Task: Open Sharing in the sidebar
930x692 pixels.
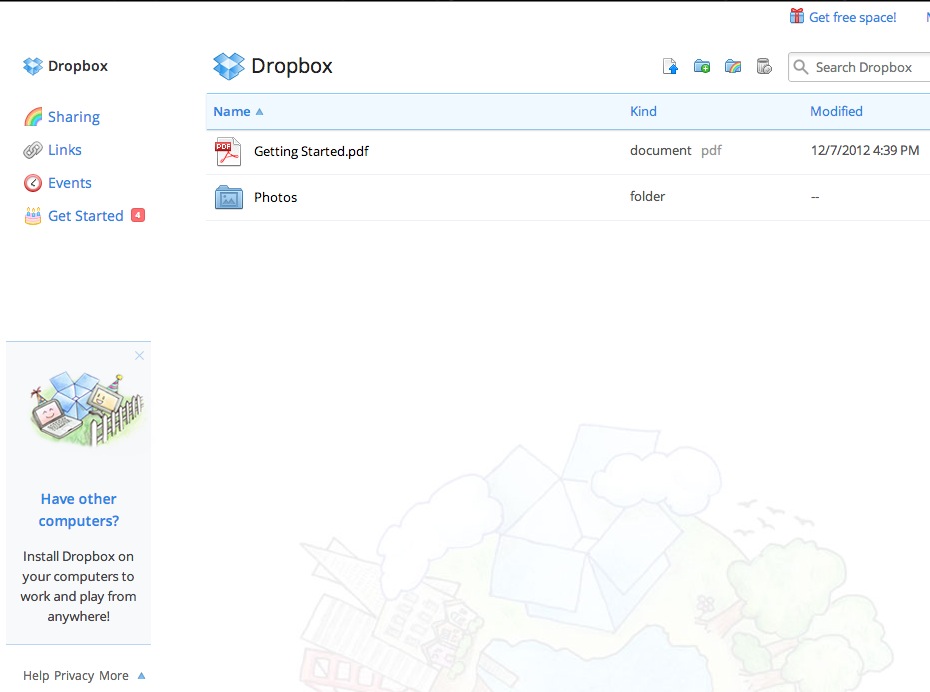Action: 73,117
